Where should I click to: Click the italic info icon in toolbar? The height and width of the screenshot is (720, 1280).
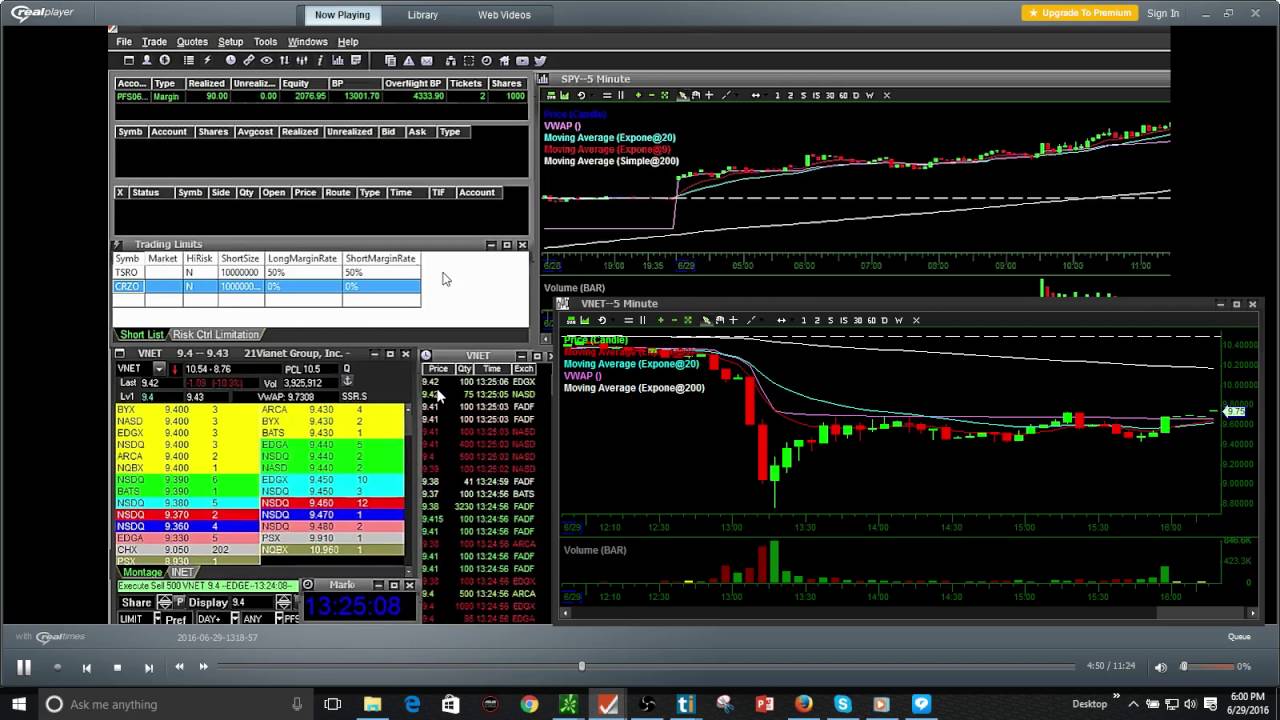(x=320, y=60)
